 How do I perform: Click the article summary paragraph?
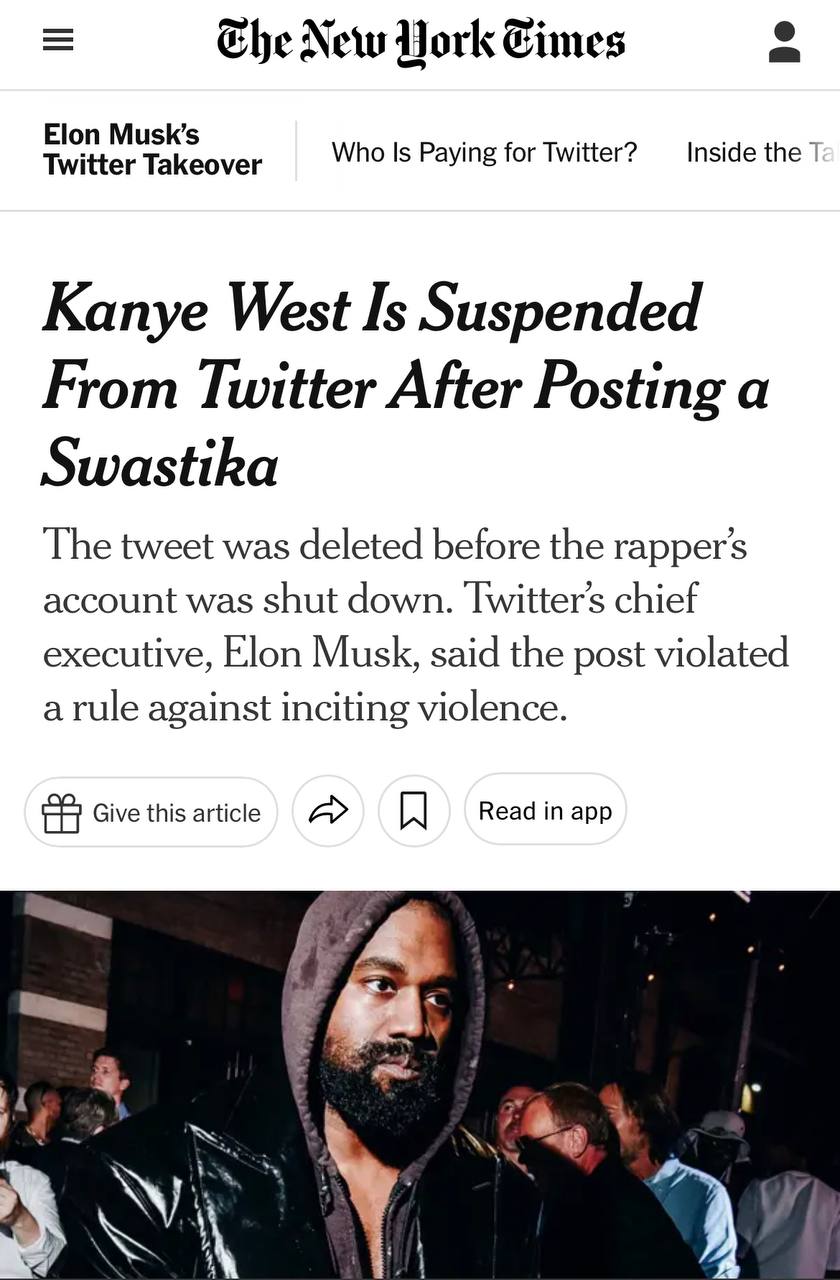tap(415, 626)
